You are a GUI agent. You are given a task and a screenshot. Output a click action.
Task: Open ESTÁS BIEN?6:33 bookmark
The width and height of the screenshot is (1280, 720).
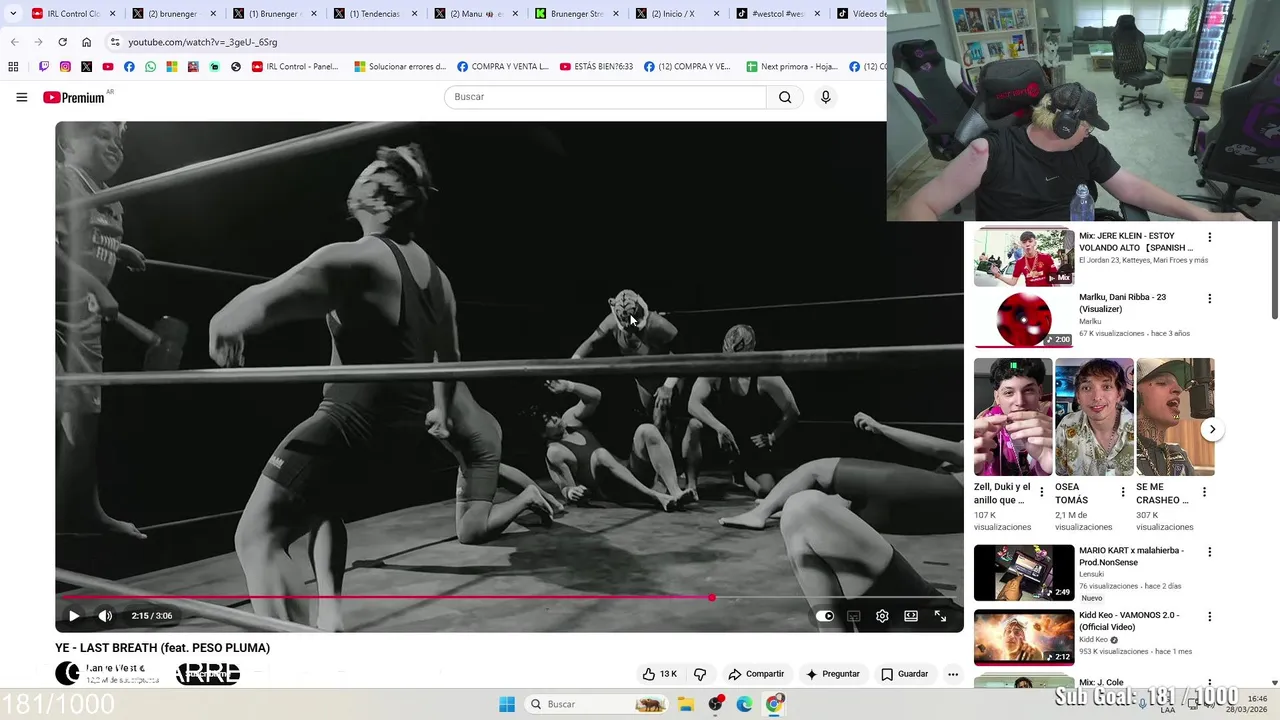(596, 67)
